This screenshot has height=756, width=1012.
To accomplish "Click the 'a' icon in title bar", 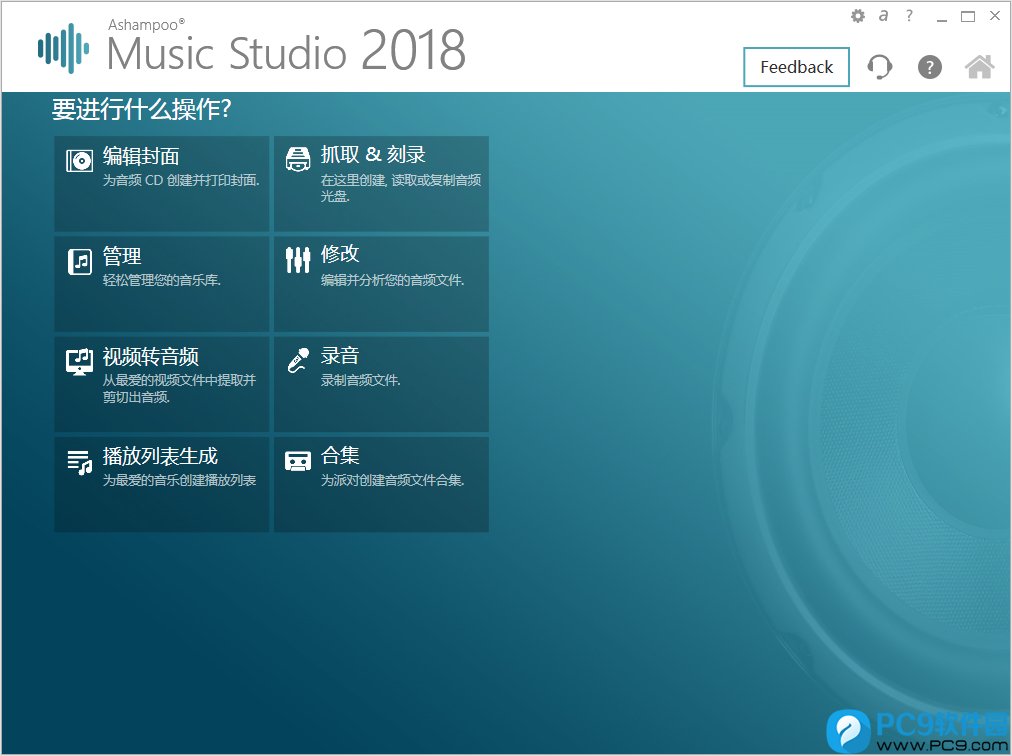I will pyautogui.click(x=884, y=15).
